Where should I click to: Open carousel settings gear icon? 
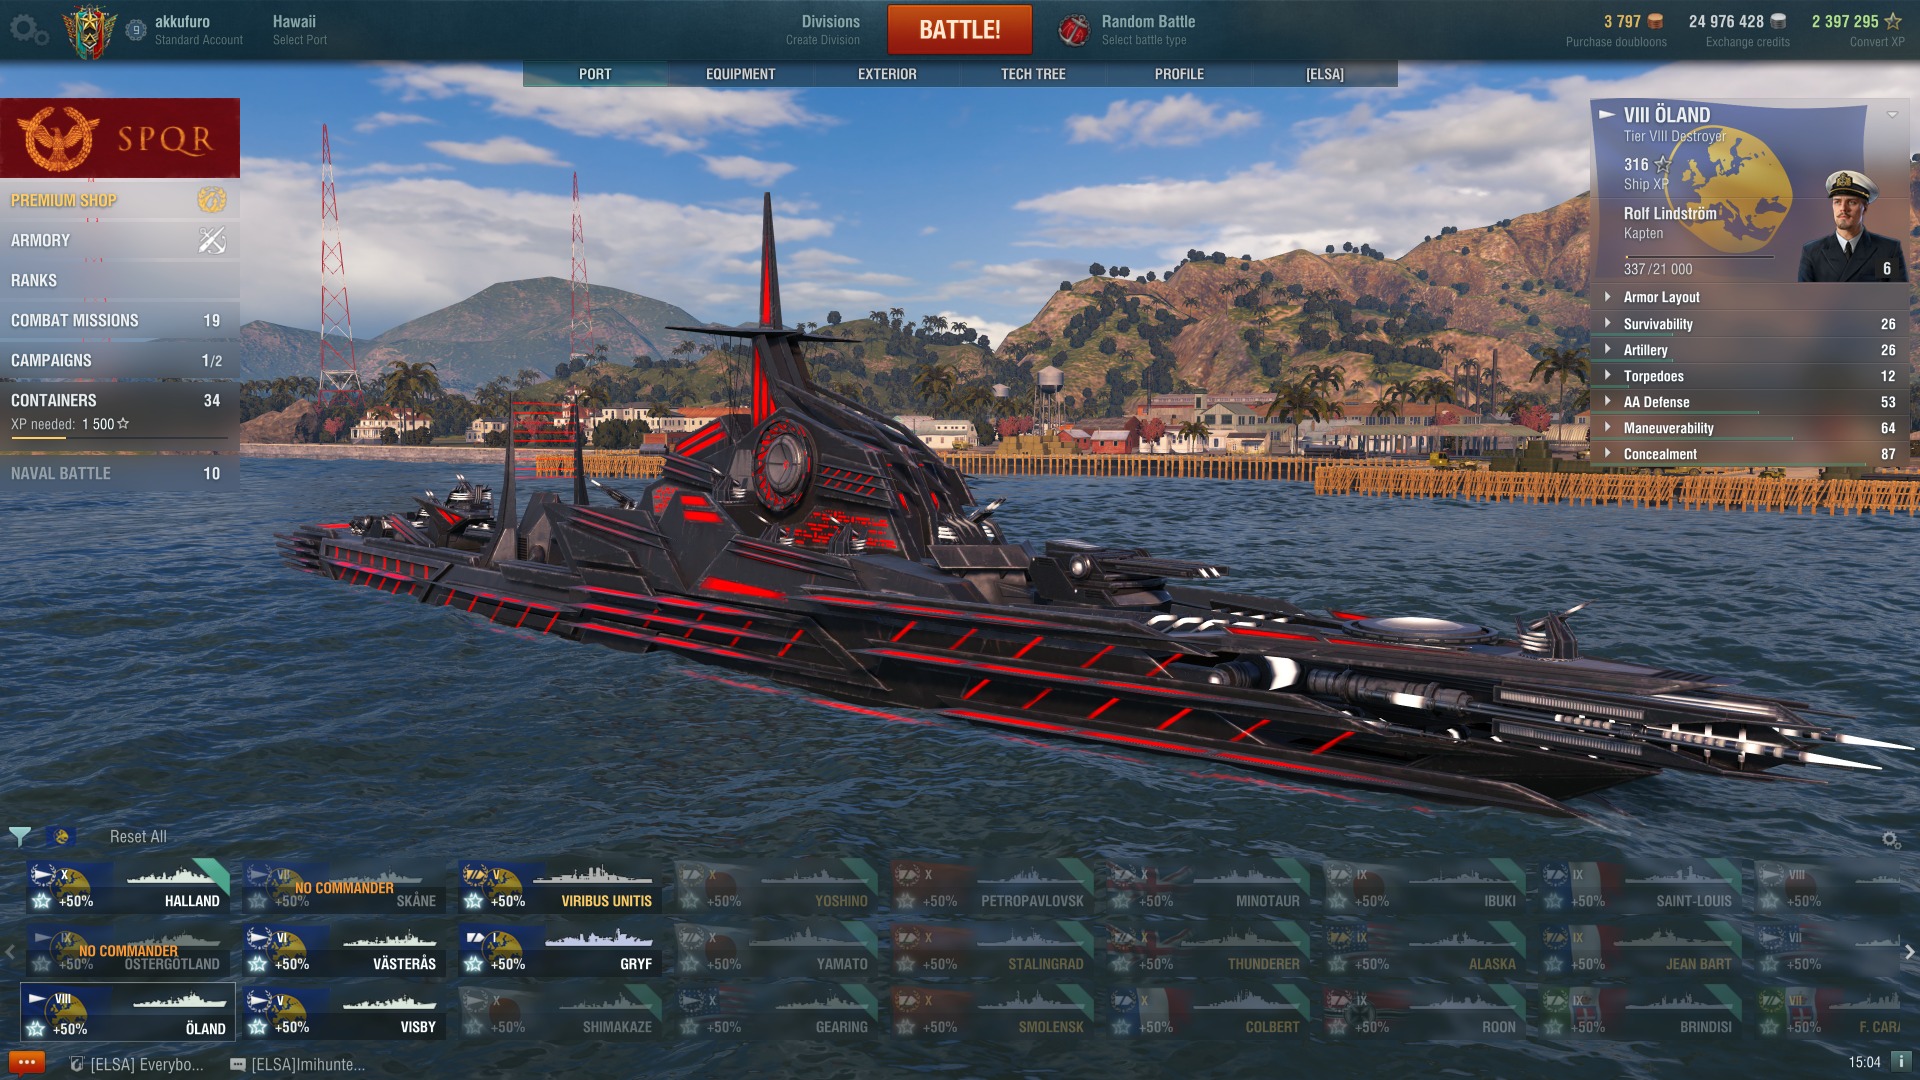1891,840
